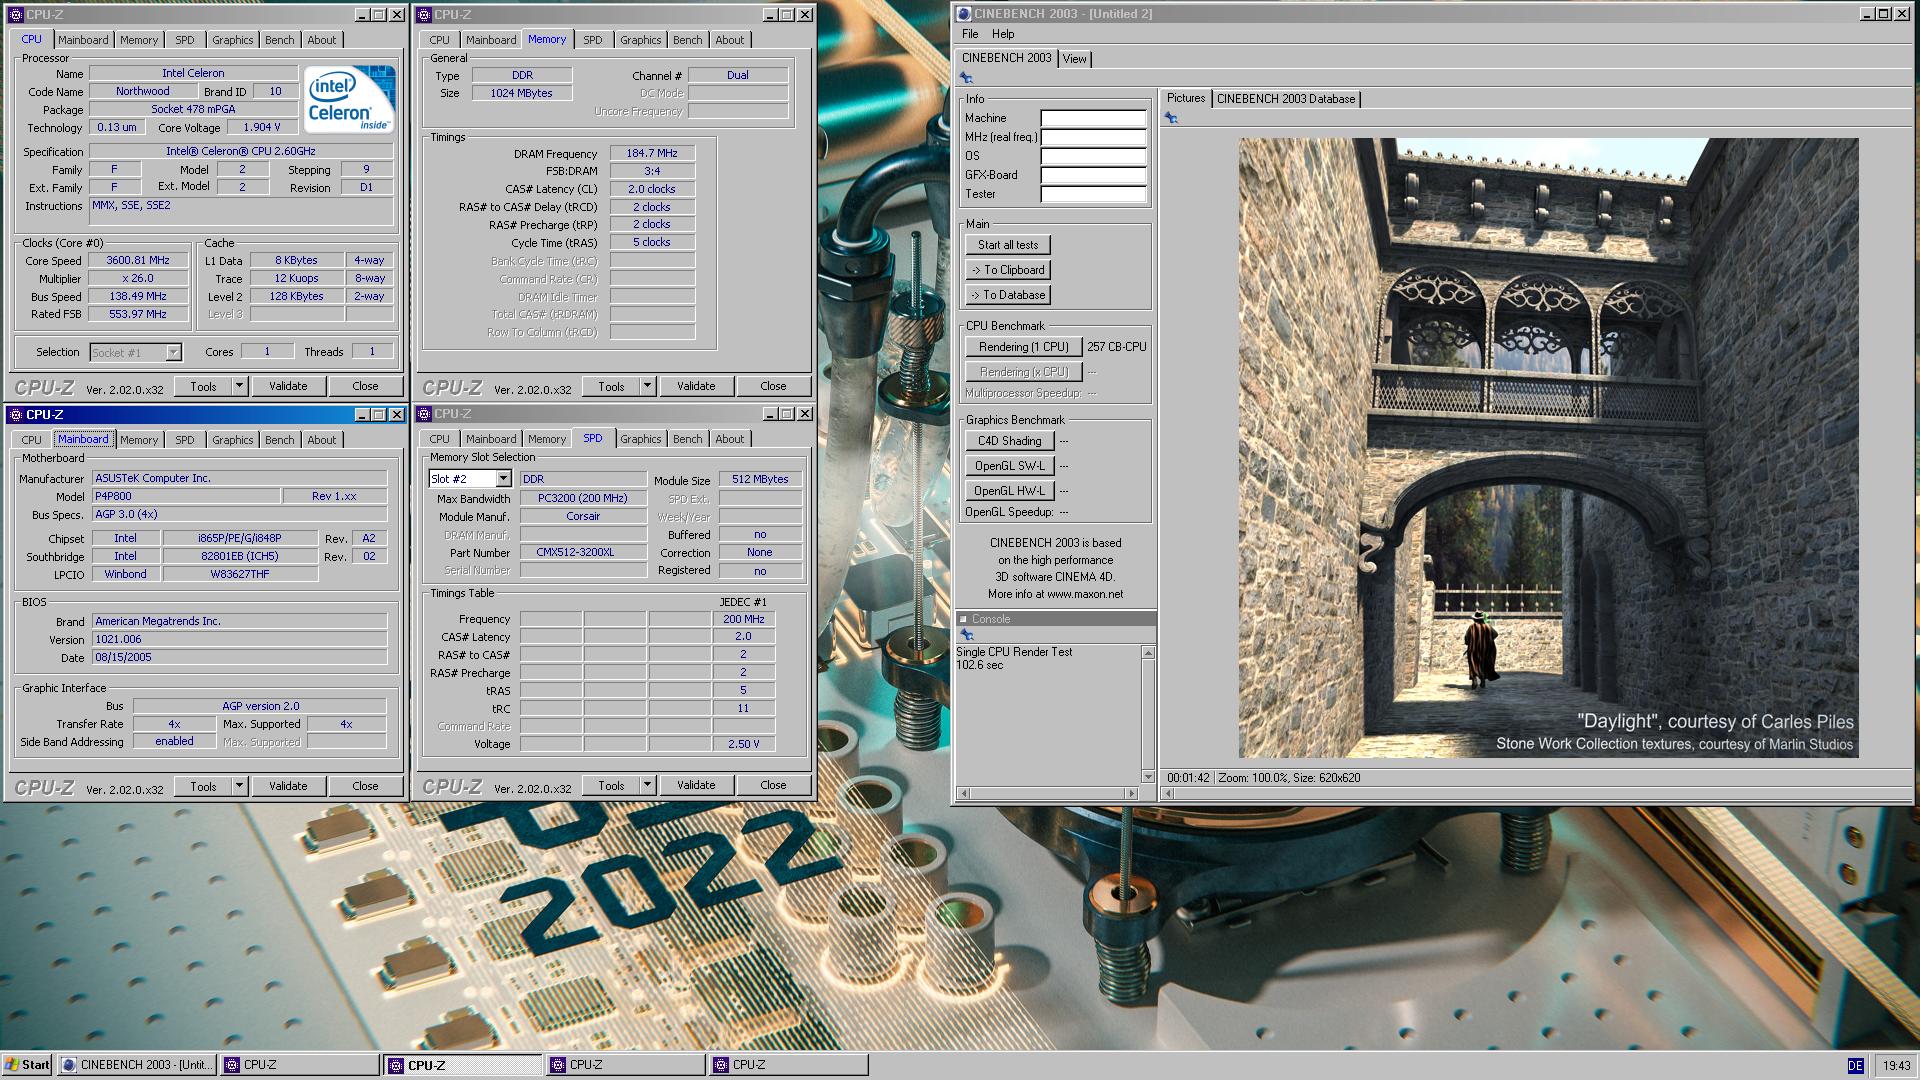The image size is (1920, 1080).
Task: Focus the Tester info field
Action: [1093, 194]
